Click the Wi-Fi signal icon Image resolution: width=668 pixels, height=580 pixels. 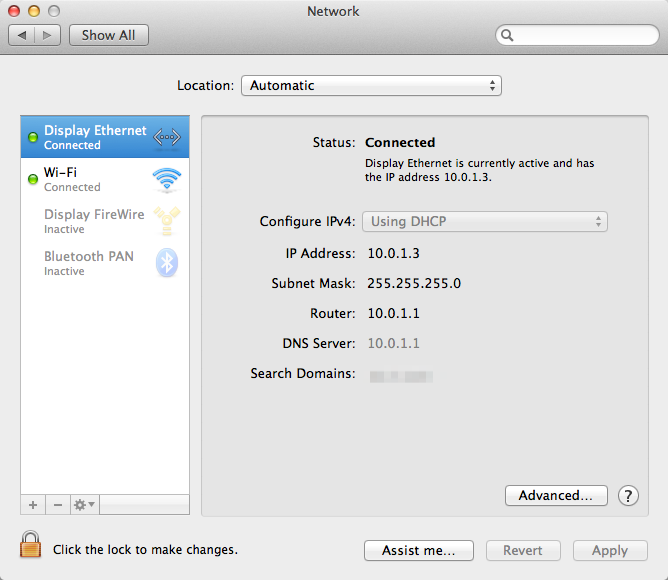(x=167, y=179)
